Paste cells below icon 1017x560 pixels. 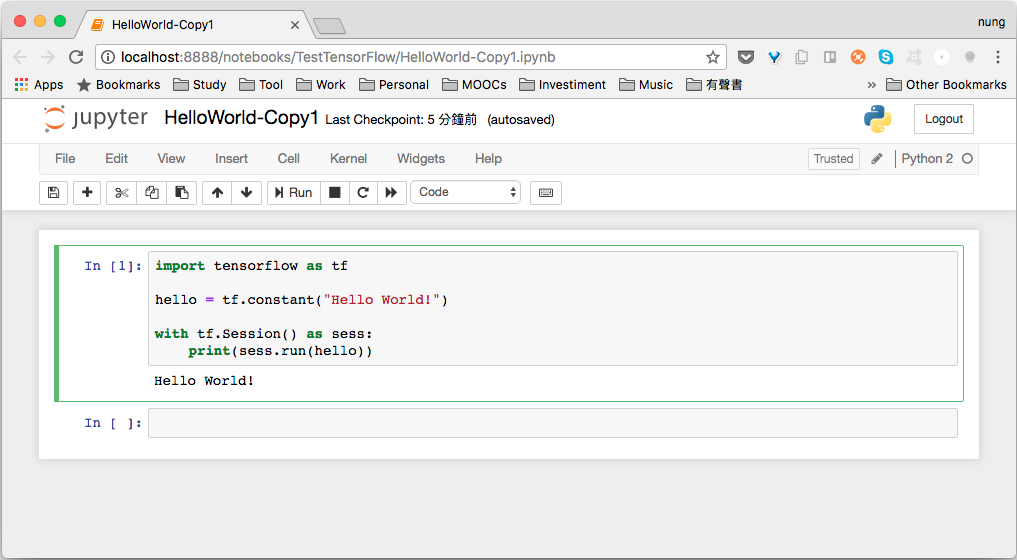click(x=182, y=193)
